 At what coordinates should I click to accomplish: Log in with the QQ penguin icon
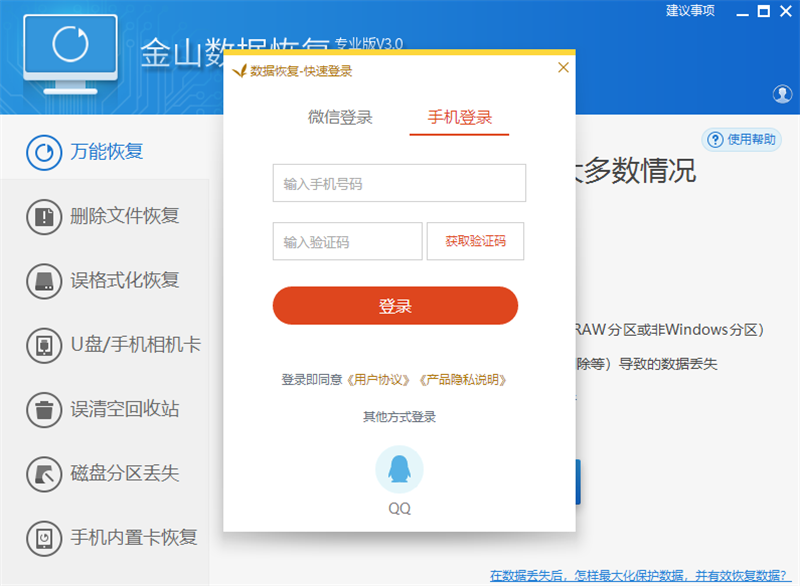(399, 469)
